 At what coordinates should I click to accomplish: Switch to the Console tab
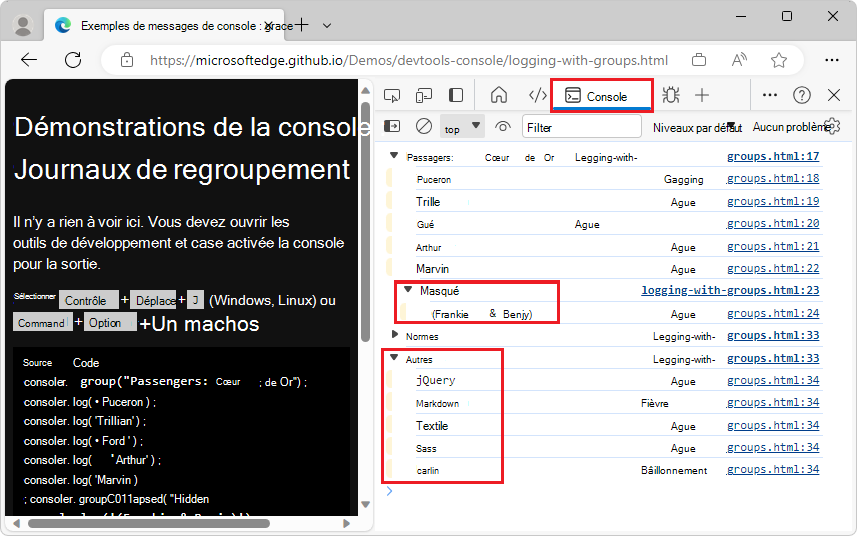[602, 96]
